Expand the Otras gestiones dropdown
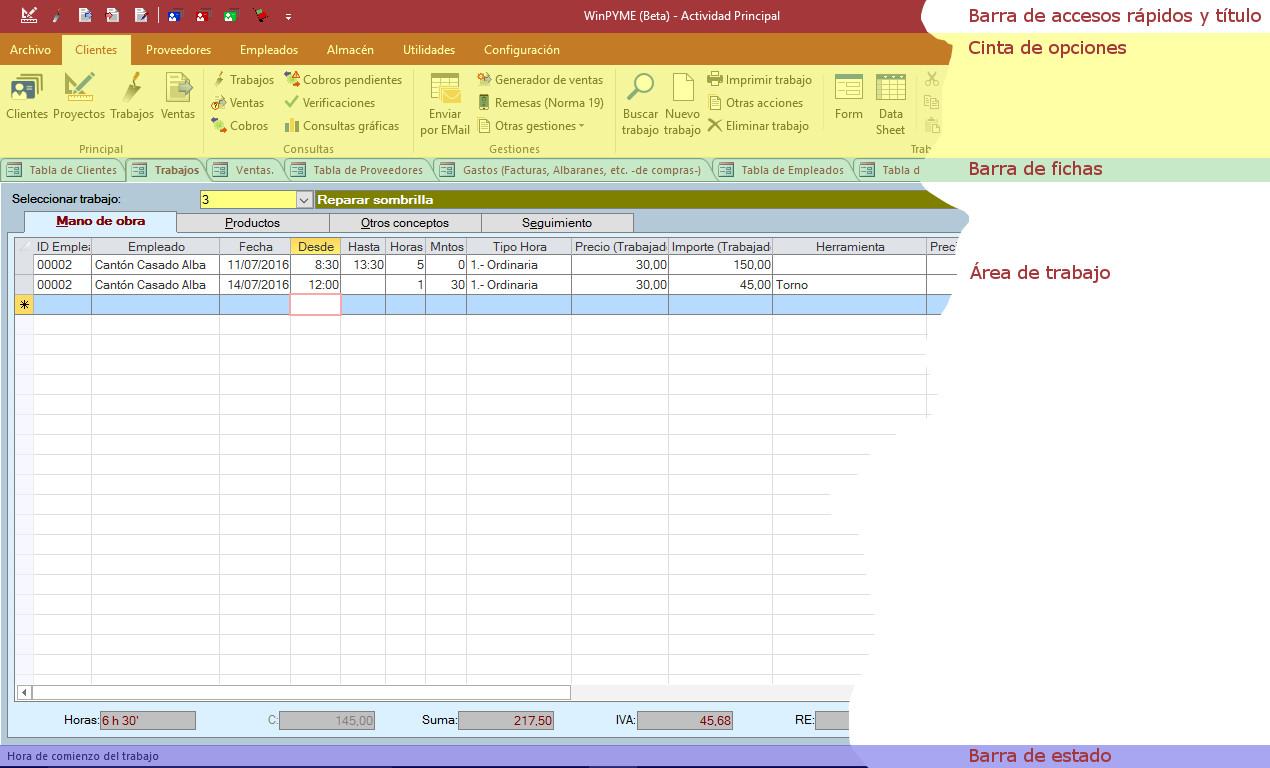Viewport: 1270px width, 768px height. 530,126
